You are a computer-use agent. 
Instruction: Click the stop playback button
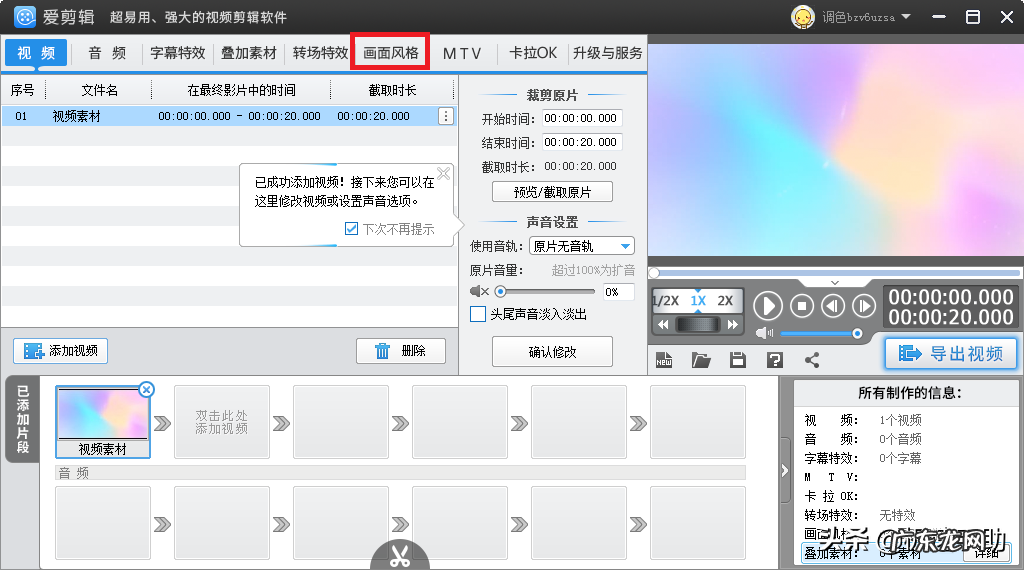[x=802, y=305]
